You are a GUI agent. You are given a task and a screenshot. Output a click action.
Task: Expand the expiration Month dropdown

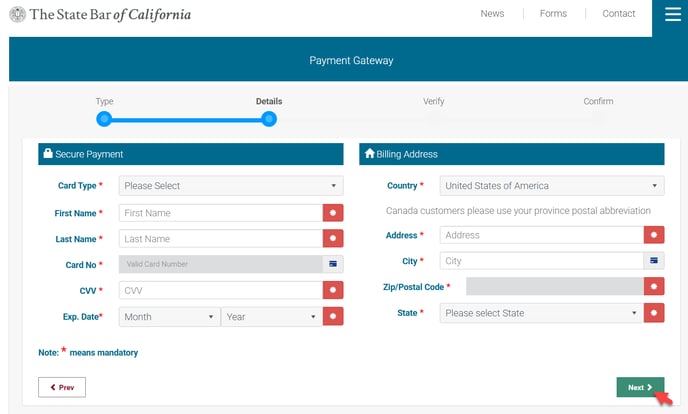coord(169,316)
